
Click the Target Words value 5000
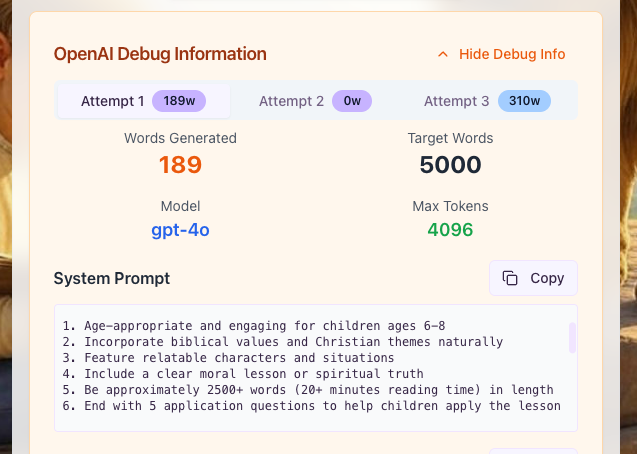pyautogui.click(x=450, y=164)
